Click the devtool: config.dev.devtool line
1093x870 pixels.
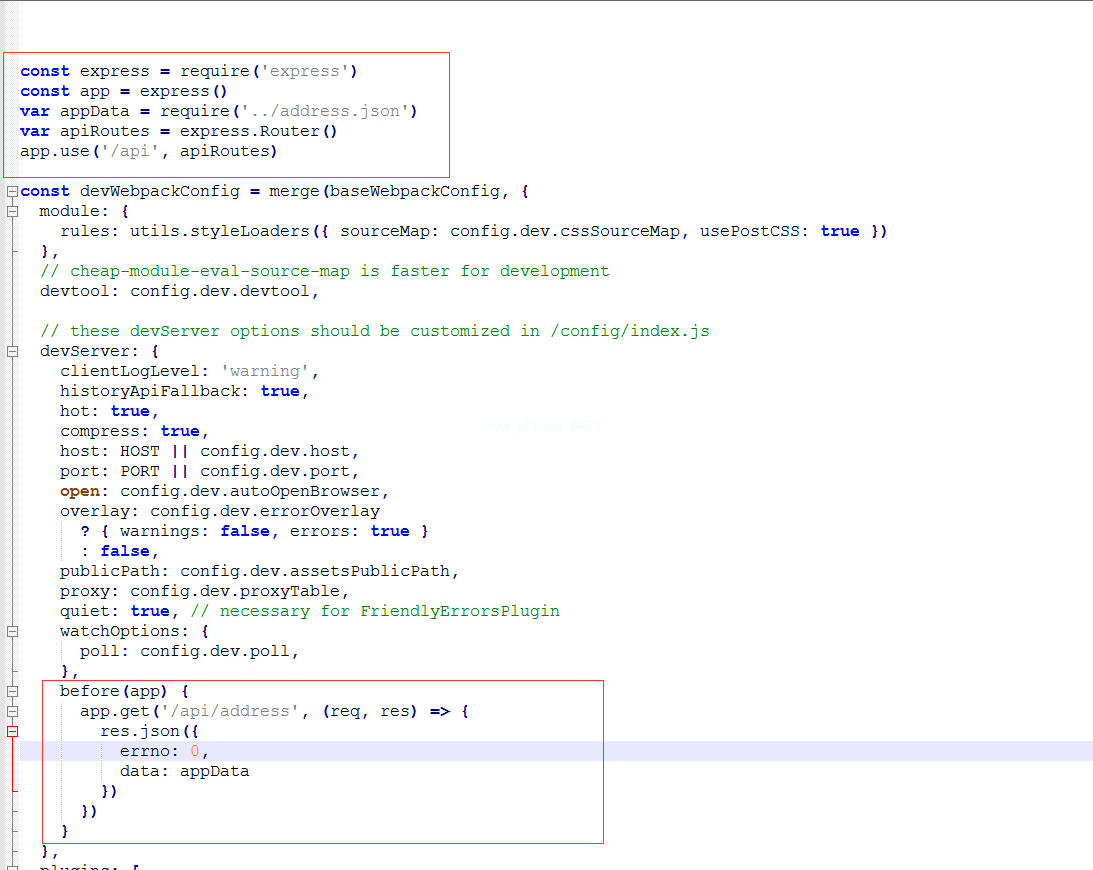pos(179,291)
